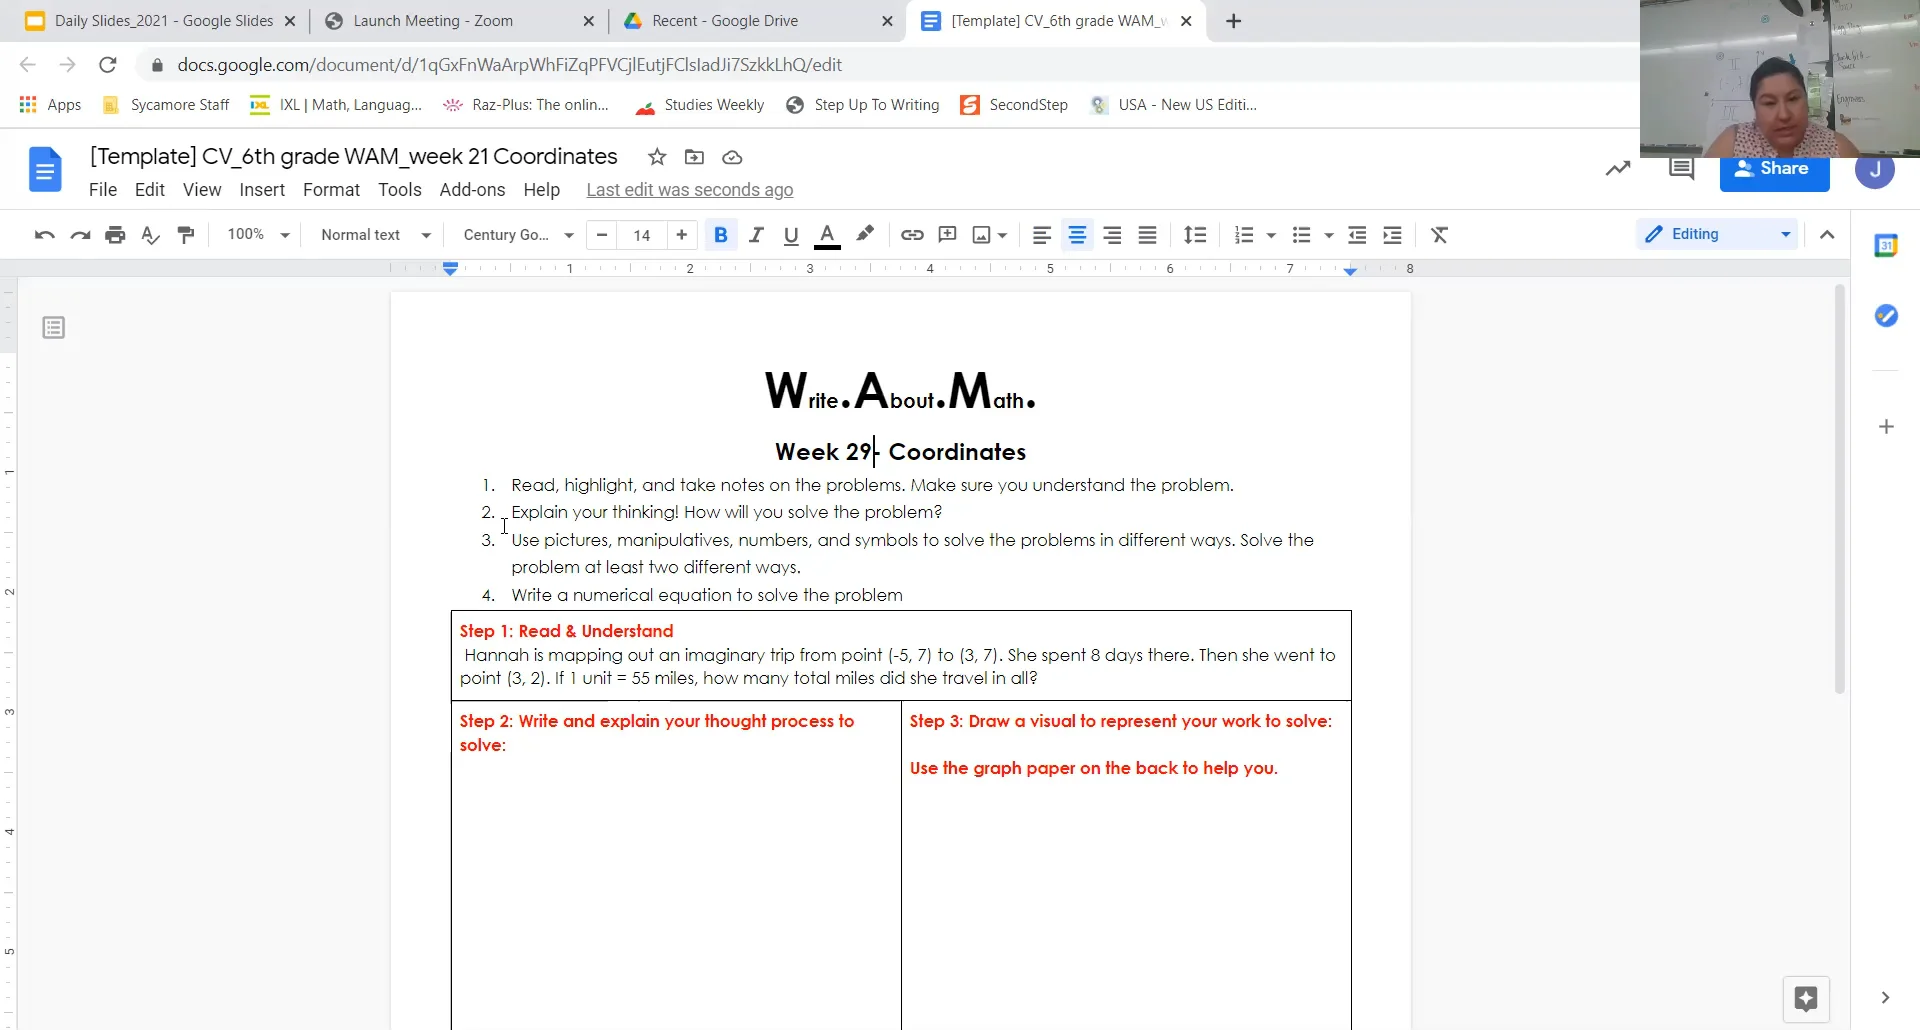Toggle center text alignment
This screenshot has width=1920, height=1030.
click(x=1077, y=235)
